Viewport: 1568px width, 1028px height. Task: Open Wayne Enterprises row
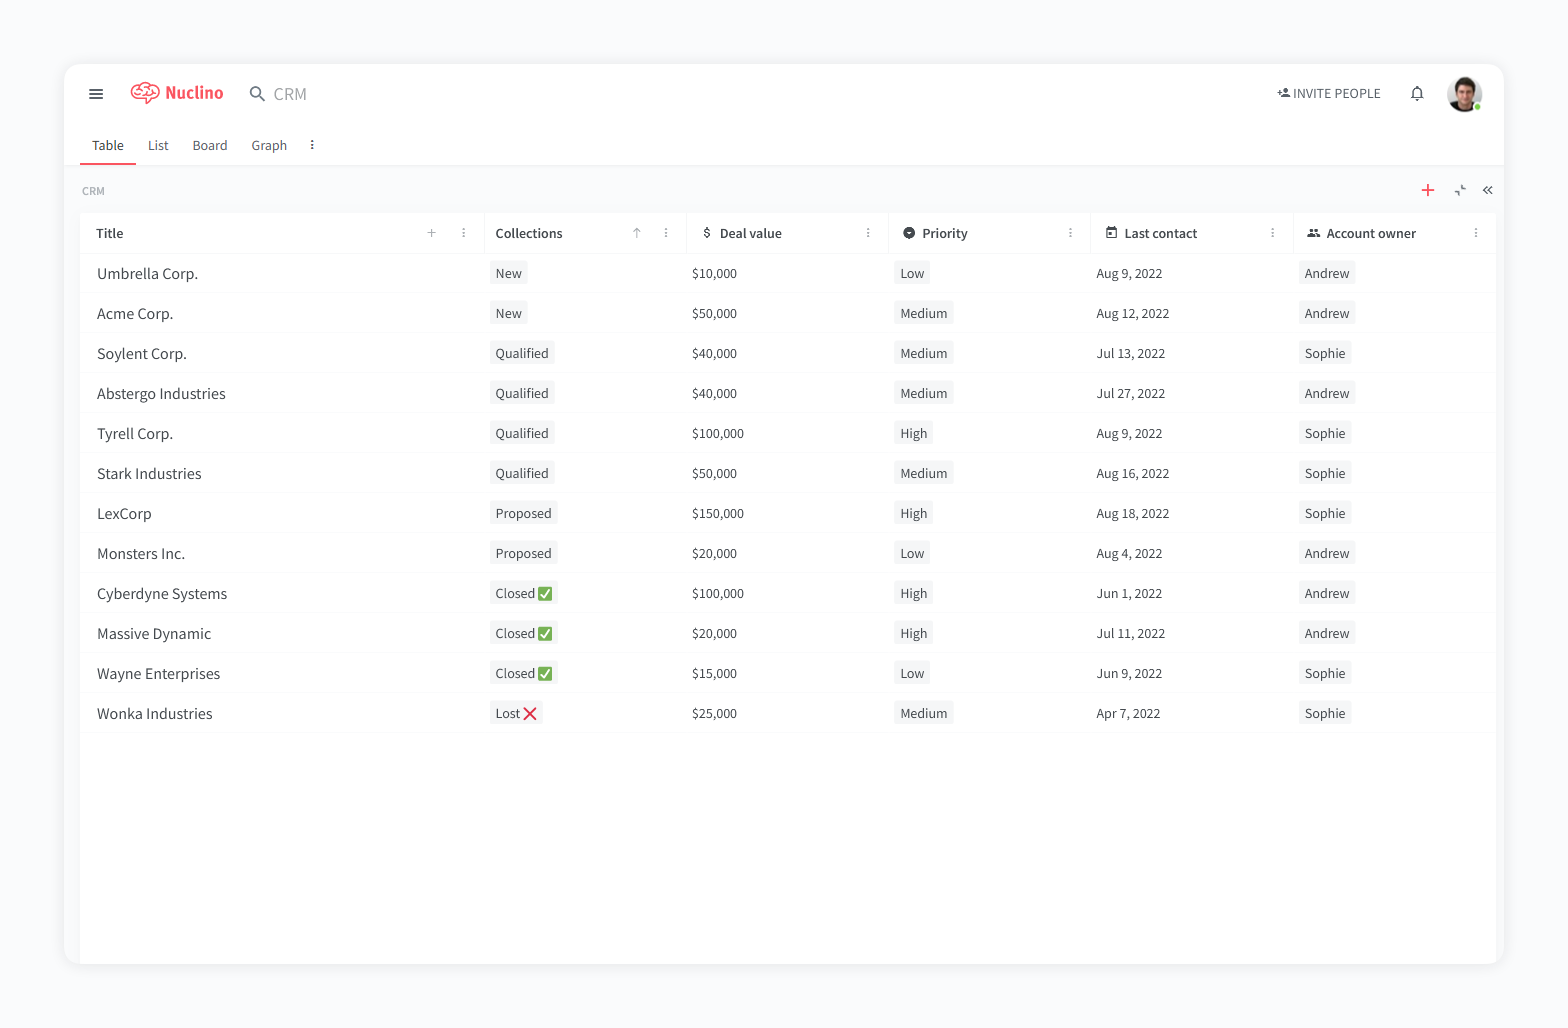158,674
